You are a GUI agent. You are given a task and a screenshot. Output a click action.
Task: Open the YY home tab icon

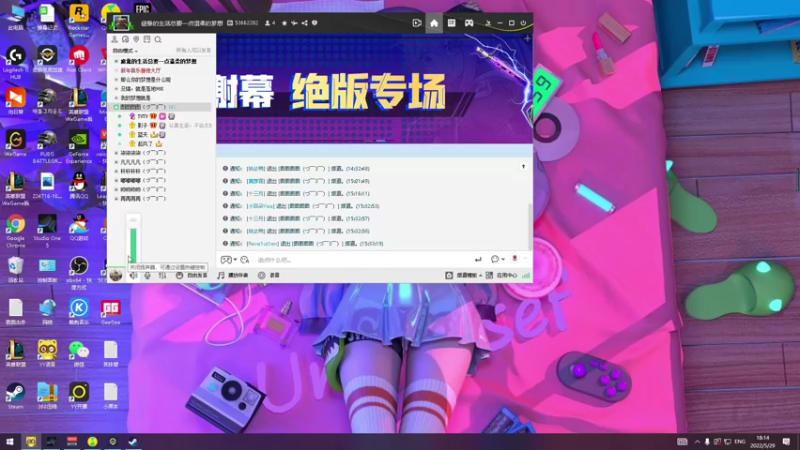(x=434, y=23)
